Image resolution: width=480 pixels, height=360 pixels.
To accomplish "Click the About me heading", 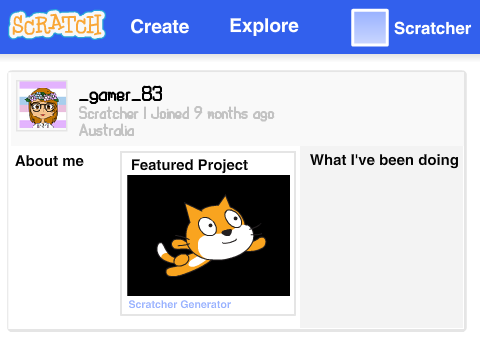I will 49,161.
